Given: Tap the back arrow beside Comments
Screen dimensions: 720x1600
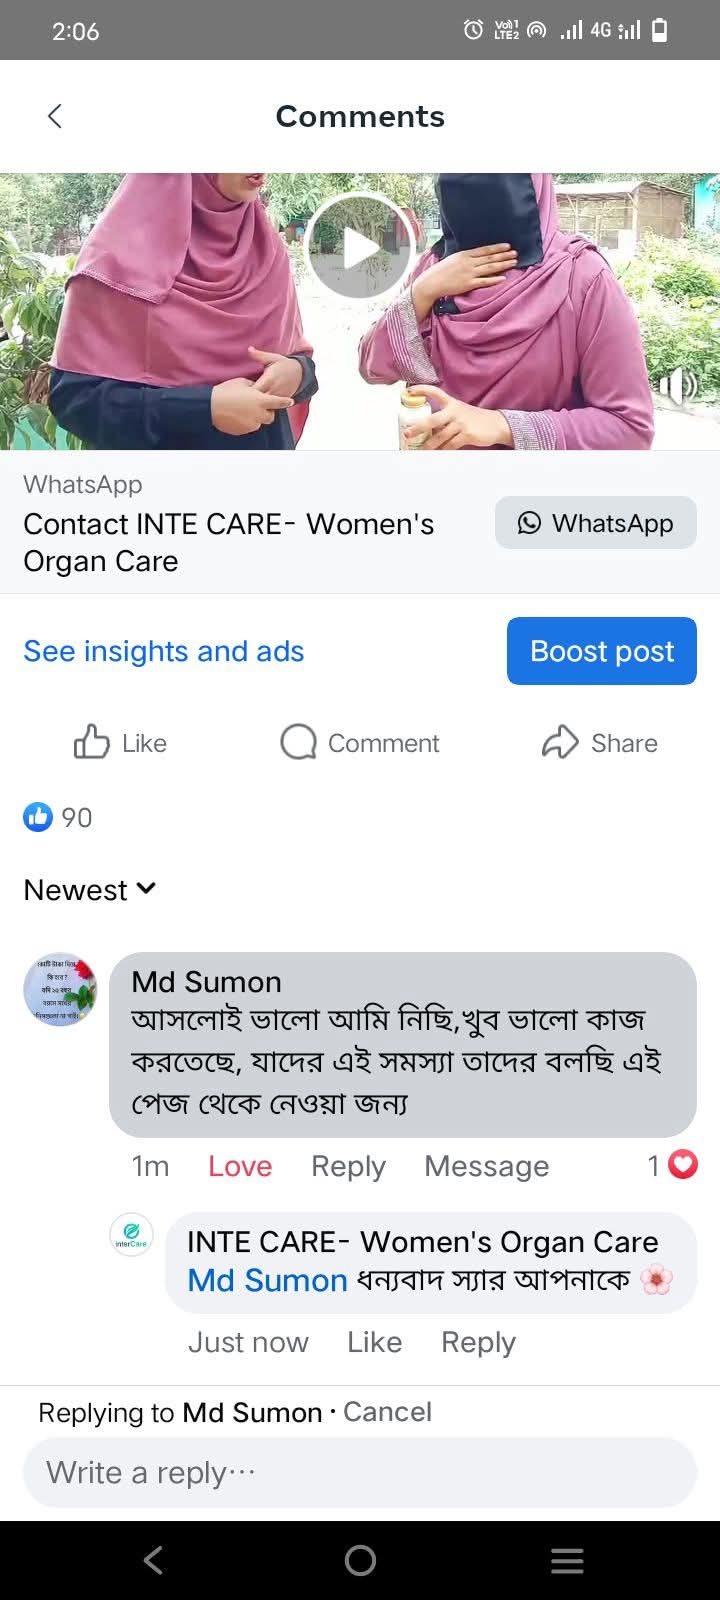Looking at the screenshot, I should pos(55,116).
